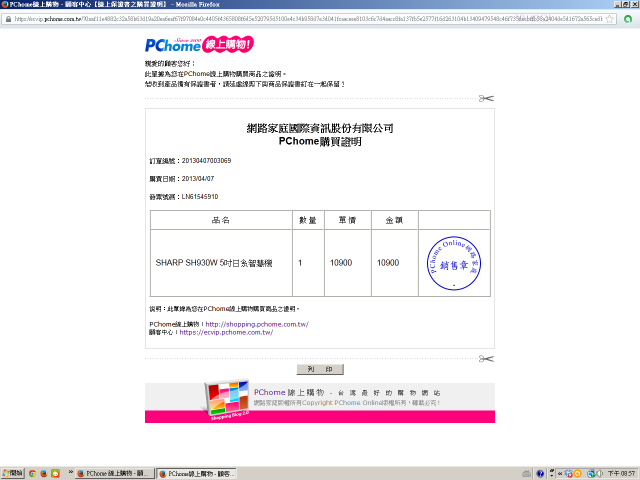Image resolution: width=640 pixels, height=480 pixels.
Task: Click the padlock site identity icon
Action: [x=8, y=19]
